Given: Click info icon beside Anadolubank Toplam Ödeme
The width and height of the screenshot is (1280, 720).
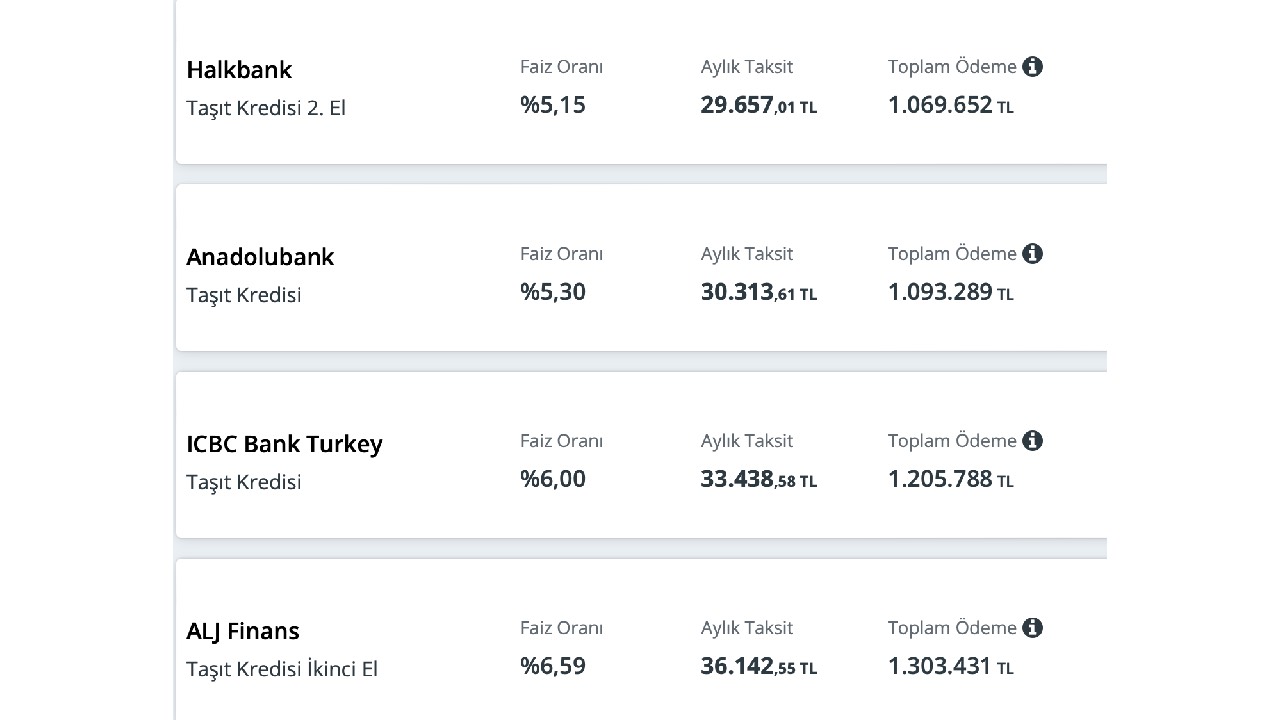Looking at the screenshot, I should point(1033,254).
